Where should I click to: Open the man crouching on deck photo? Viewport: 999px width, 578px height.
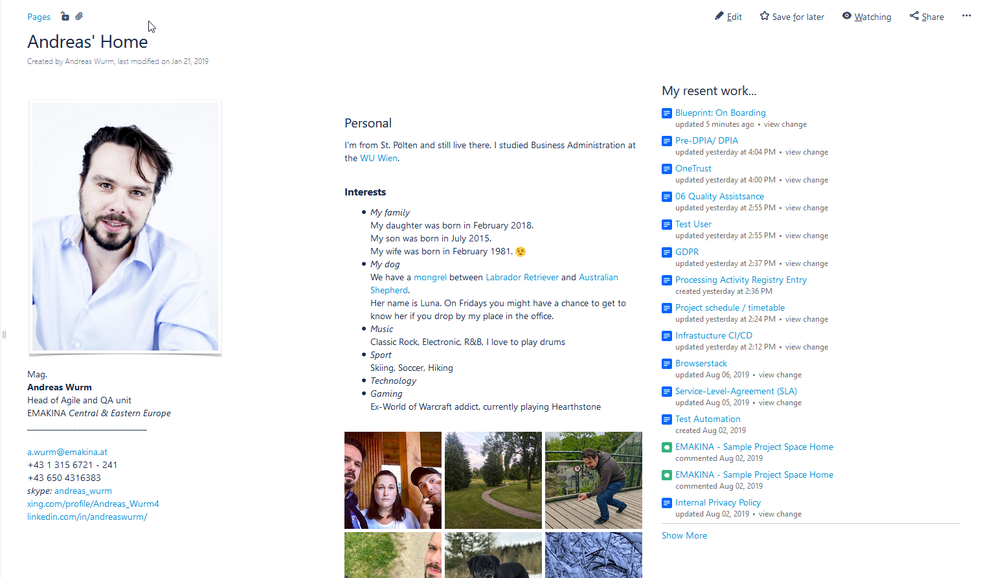[x=593, y=480]
